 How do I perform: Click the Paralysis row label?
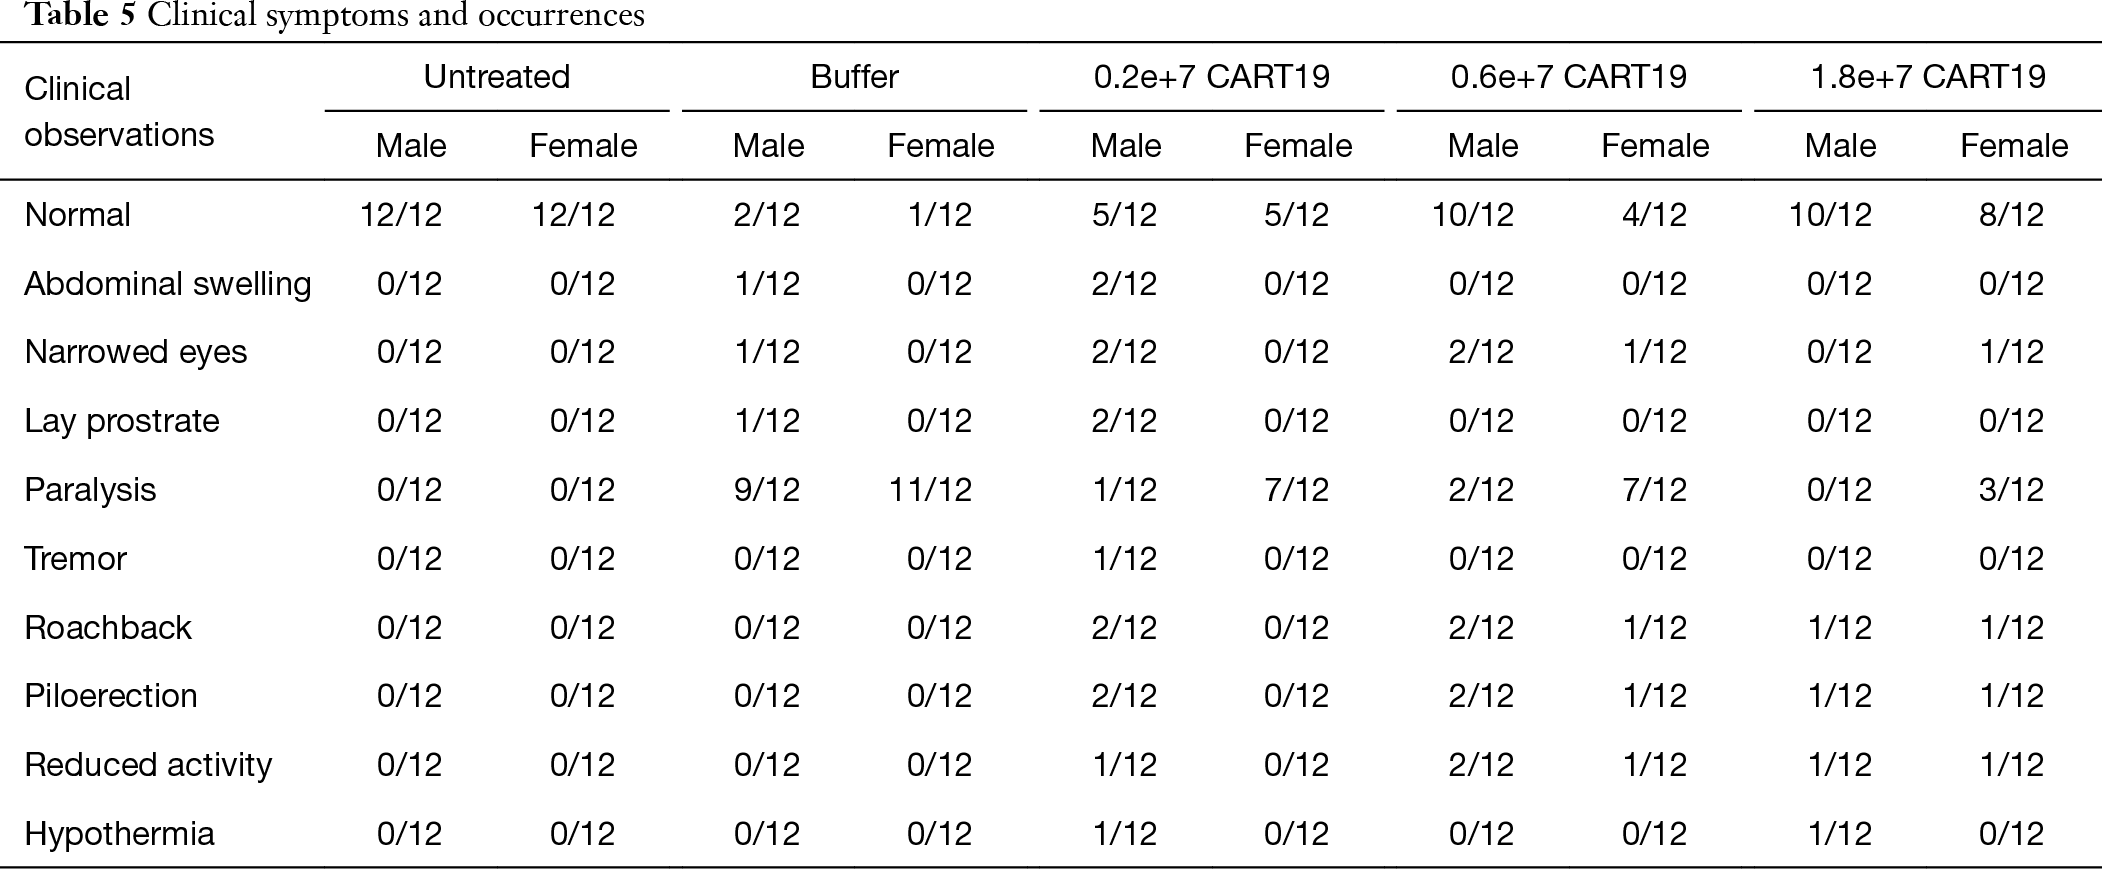[x=90, y=490]
